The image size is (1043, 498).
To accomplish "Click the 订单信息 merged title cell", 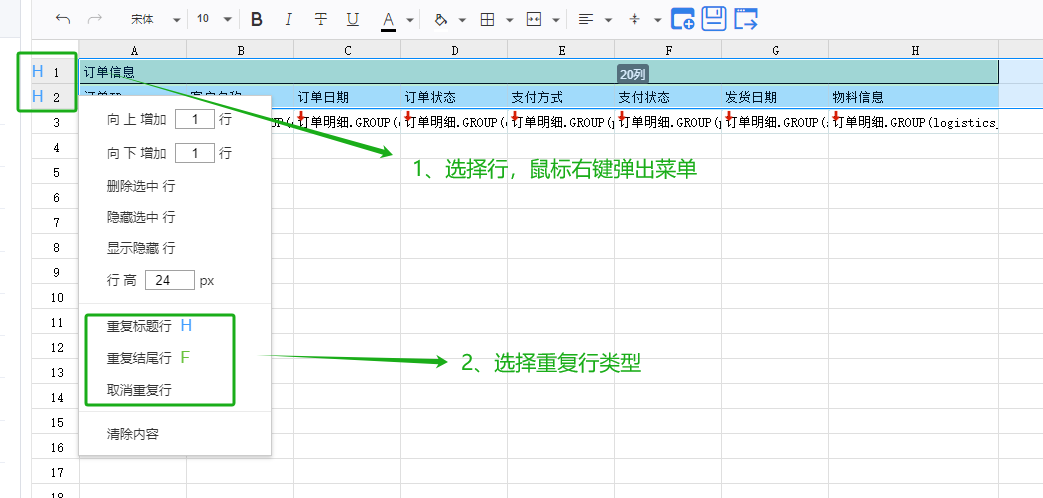I will (539, 72).
